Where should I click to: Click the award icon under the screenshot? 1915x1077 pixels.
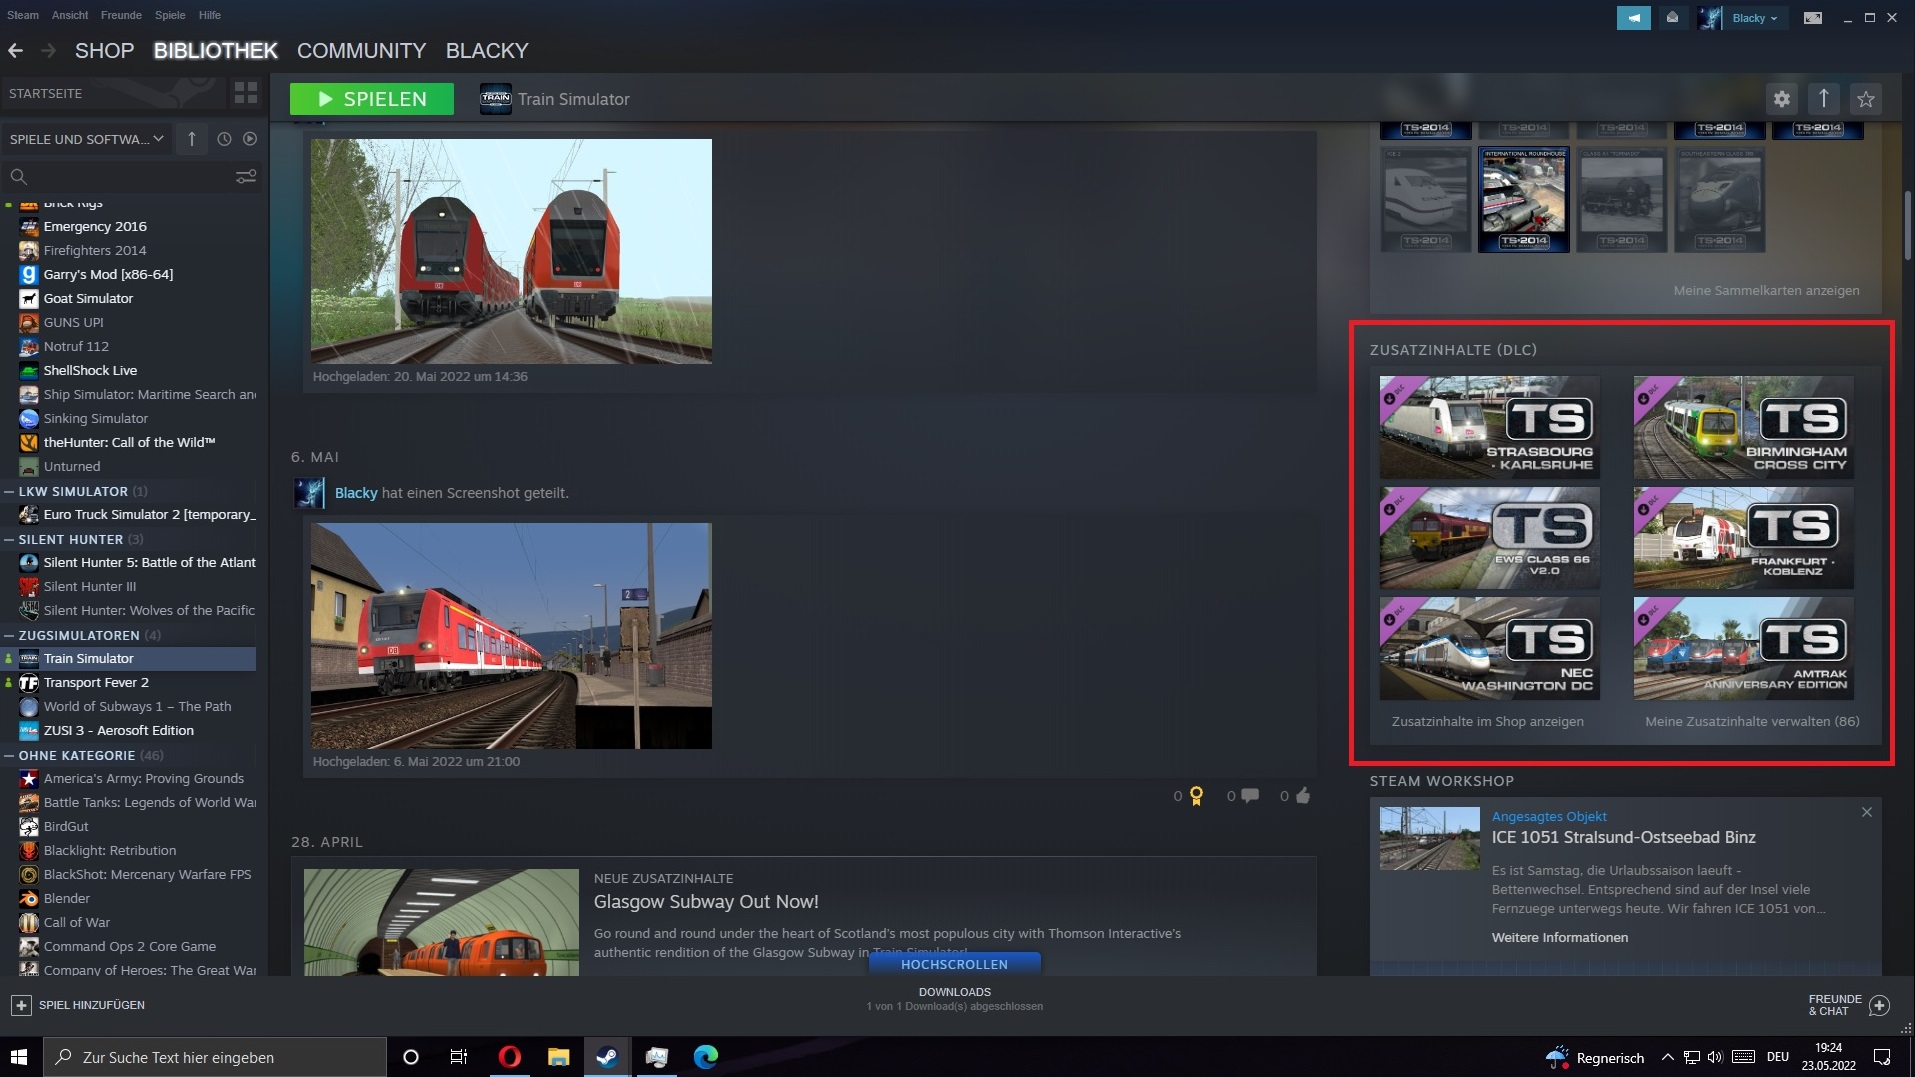pyautogui.click(x=1197, y=796)
